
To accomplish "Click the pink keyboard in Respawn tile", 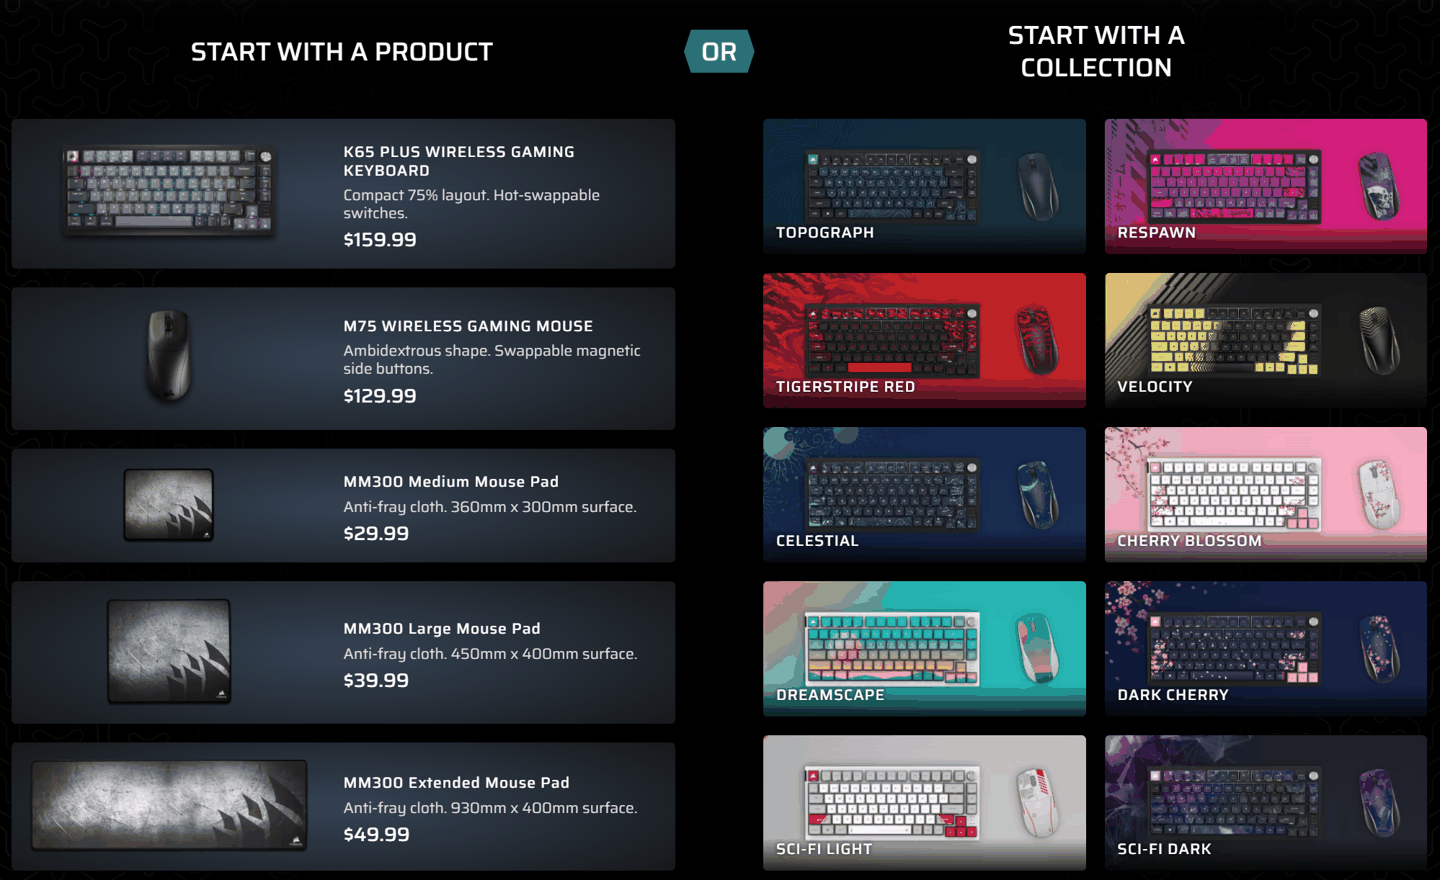I will [1234, 187].
